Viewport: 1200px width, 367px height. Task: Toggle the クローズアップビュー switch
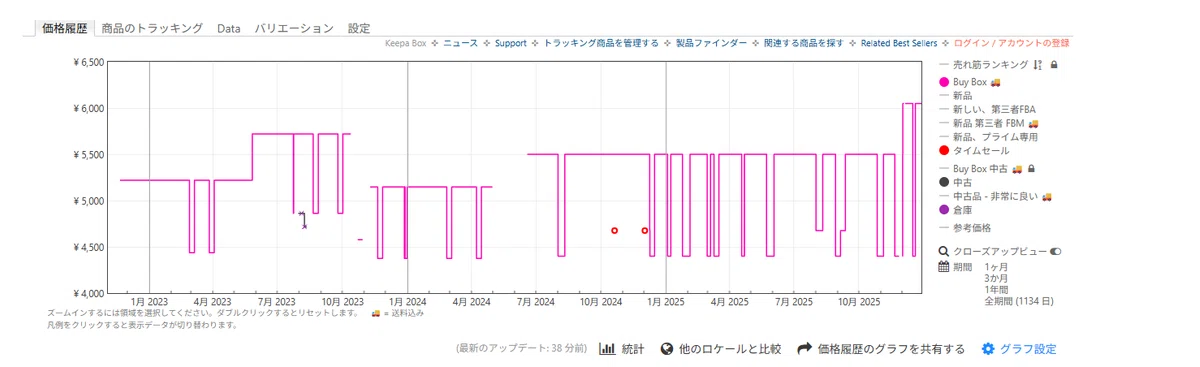click(x=1055, y=252)
